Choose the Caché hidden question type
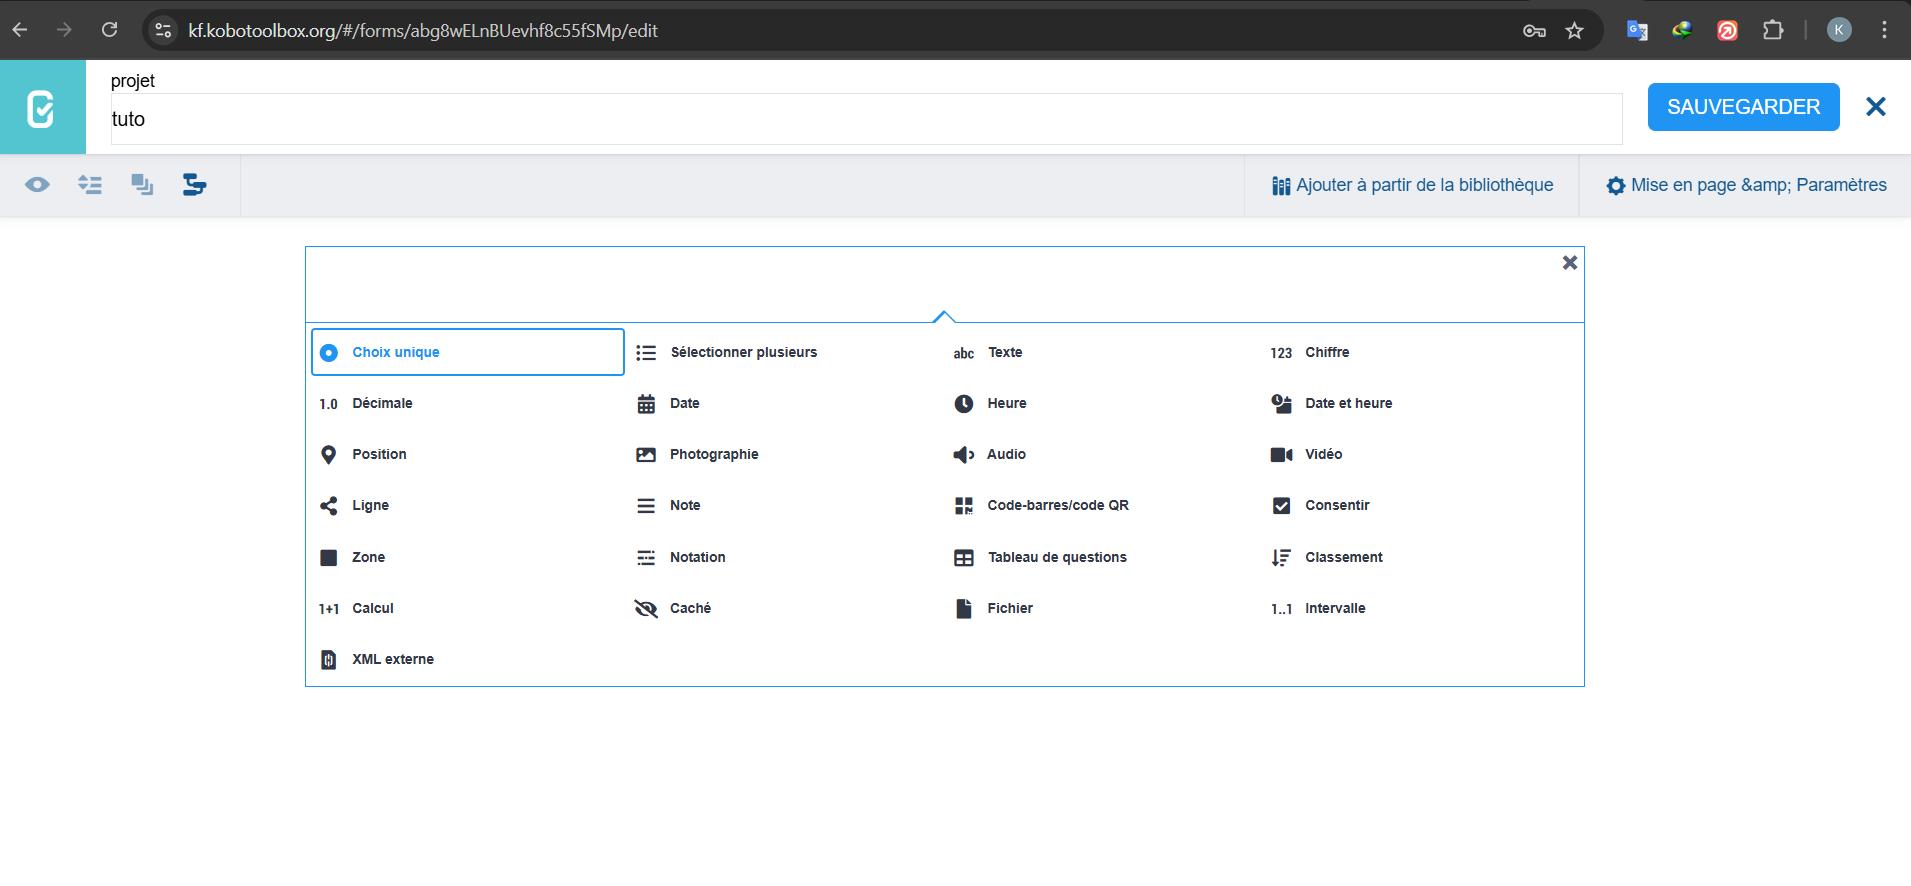1911x886 pixels. pyautogui.click(x=689, y=608)
